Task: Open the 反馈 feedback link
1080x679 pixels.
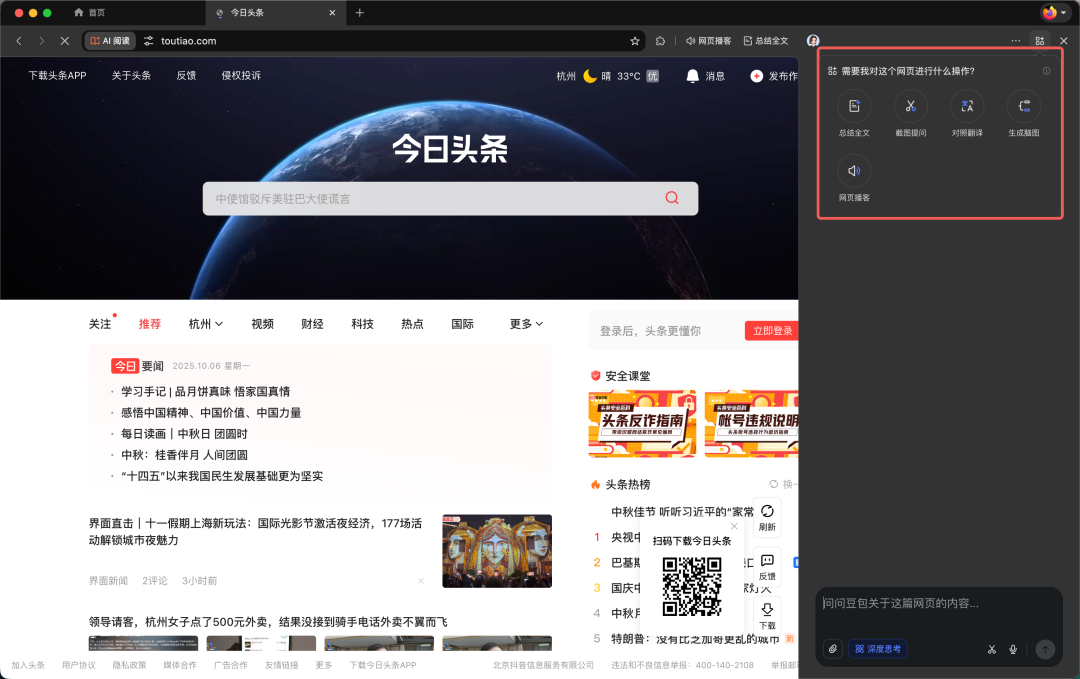Action: click(185, 75)
